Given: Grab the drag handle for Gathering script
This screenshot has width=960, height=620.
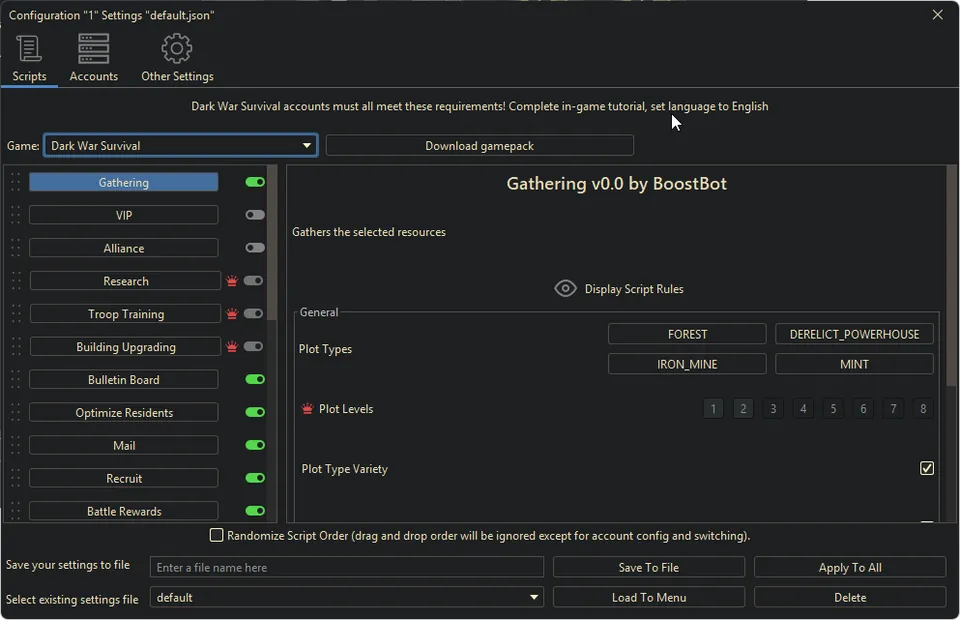Looking at the screenshot, I should point(15,182).
